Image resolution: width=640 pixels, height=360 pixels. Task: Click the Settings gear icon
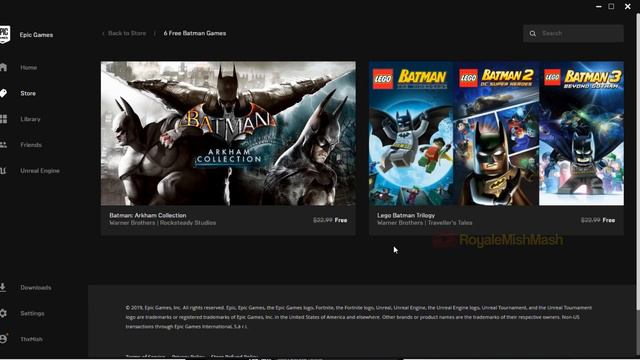coord(3,313)
